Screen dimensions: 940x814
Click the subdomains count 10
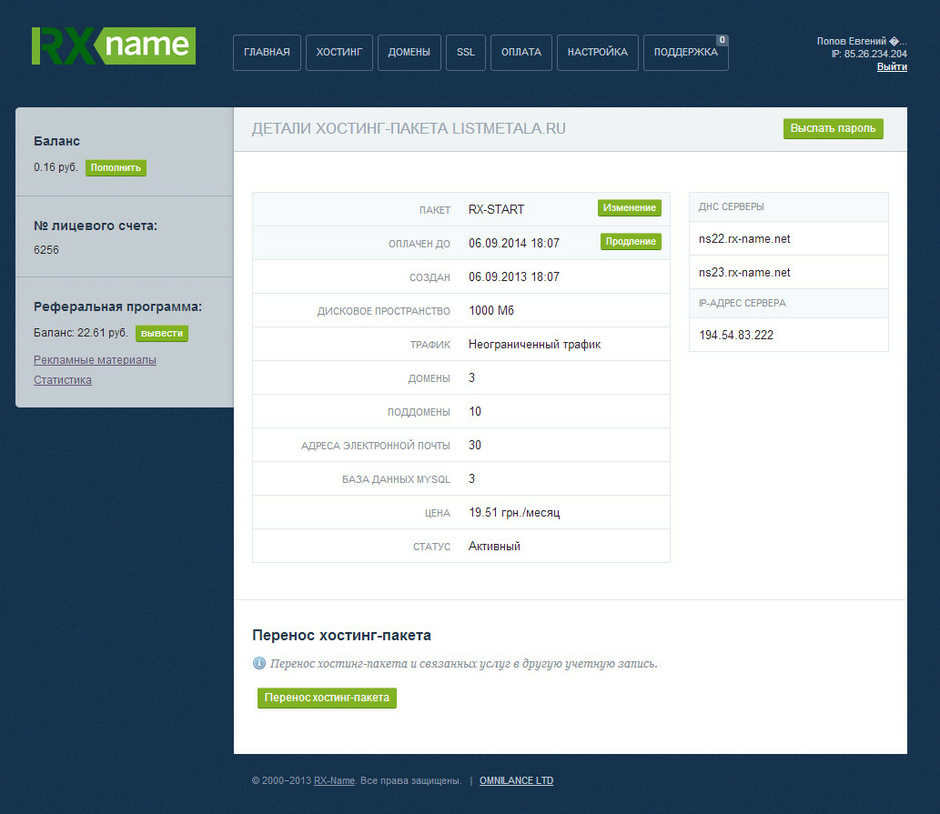pos(475,412)
